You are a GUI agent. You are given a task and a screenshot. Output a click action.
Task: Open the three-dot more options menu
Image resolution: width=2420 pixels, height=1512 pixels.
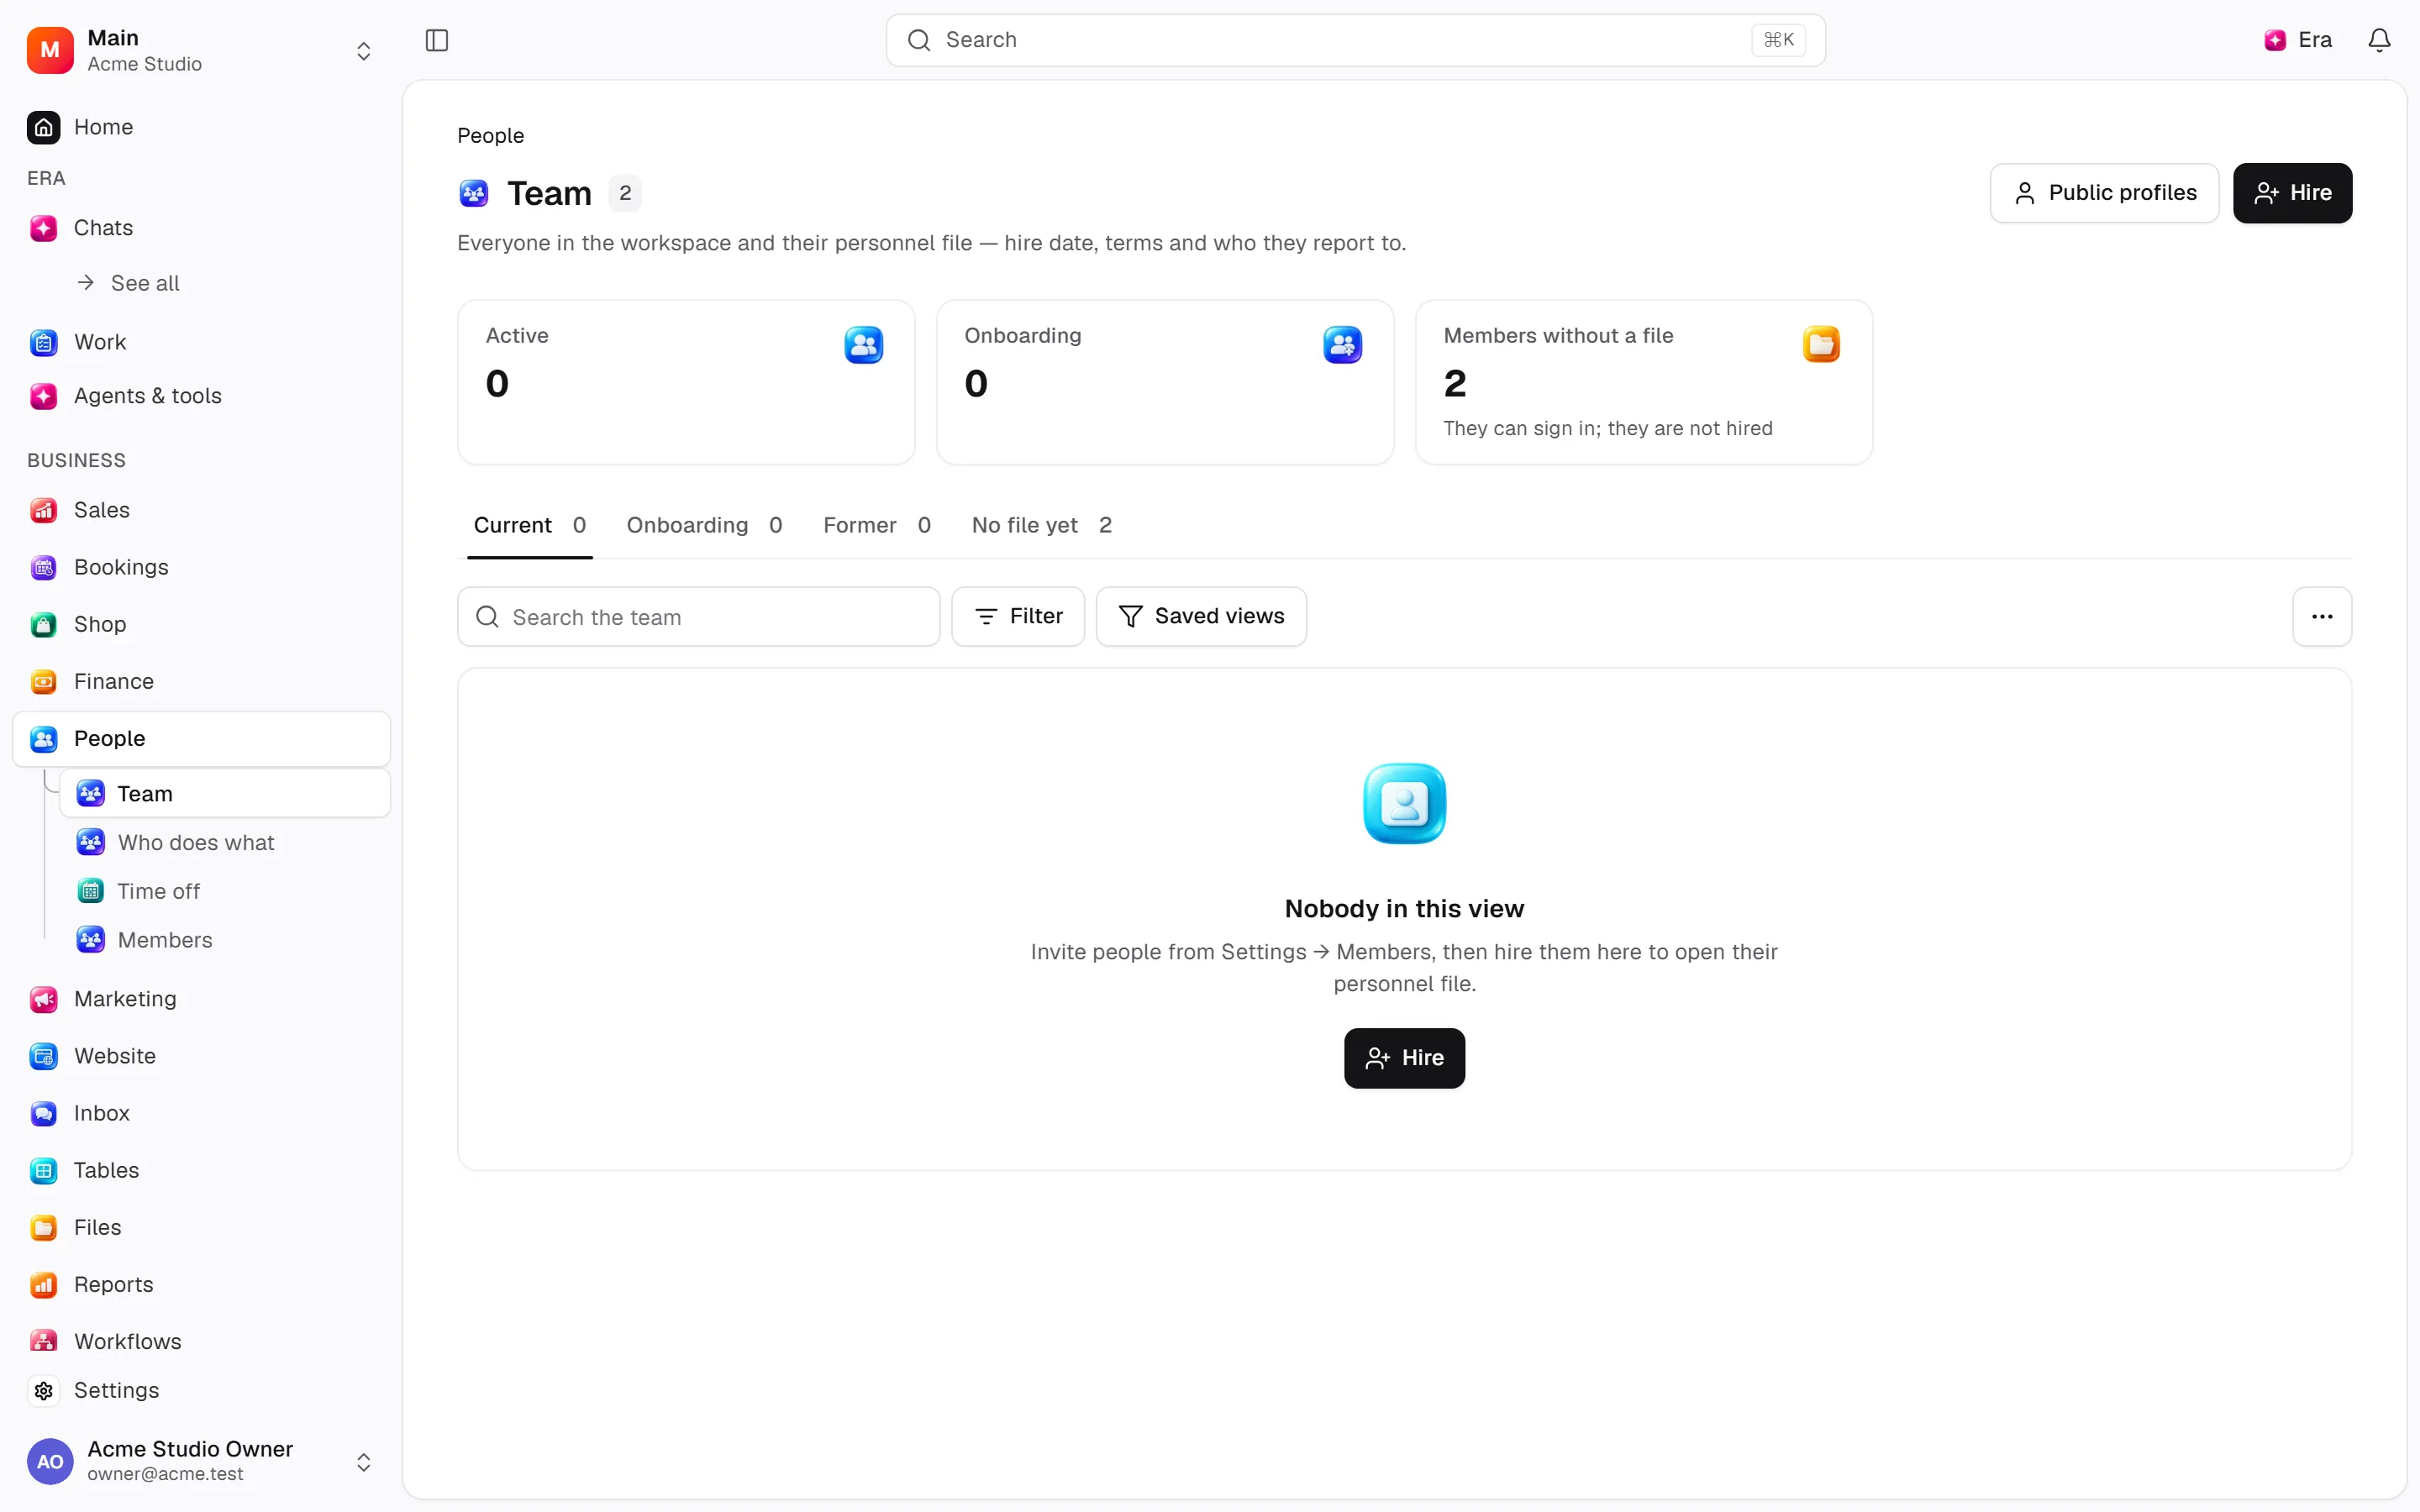tap(2322, 616)
